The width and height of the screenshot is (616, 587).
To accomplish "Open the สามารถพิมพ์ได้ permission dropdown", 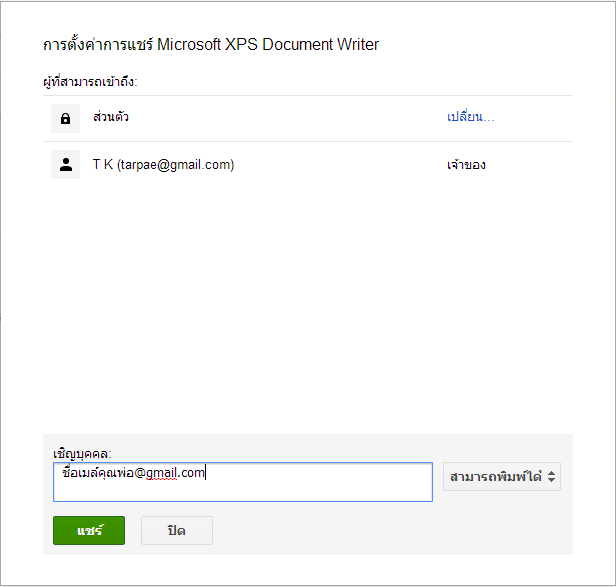I will click(x=502, y=477).
